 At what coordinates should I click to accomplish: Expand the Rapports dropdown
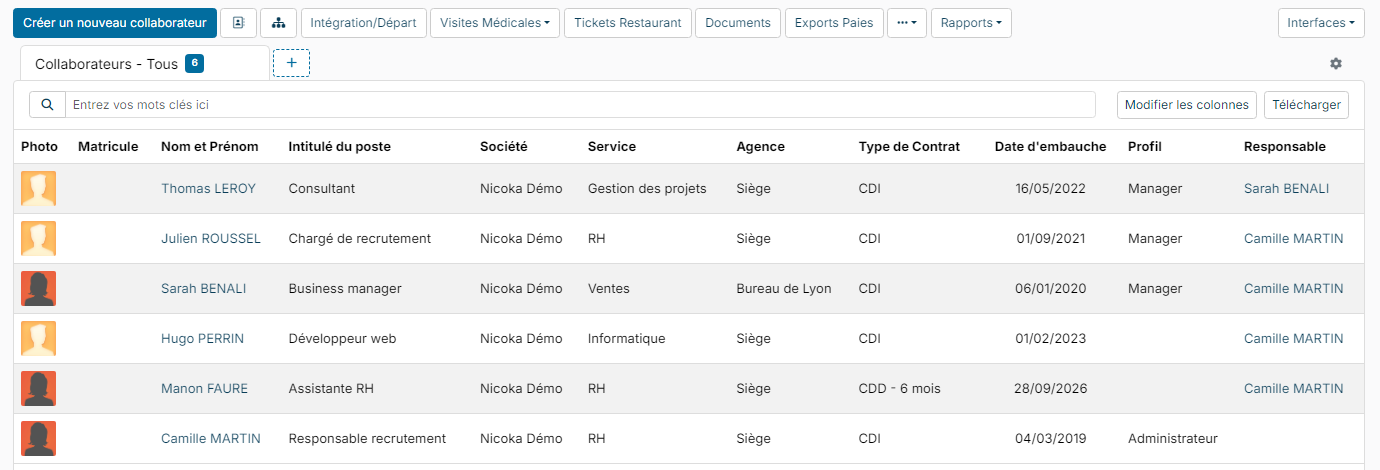point(971,23)
